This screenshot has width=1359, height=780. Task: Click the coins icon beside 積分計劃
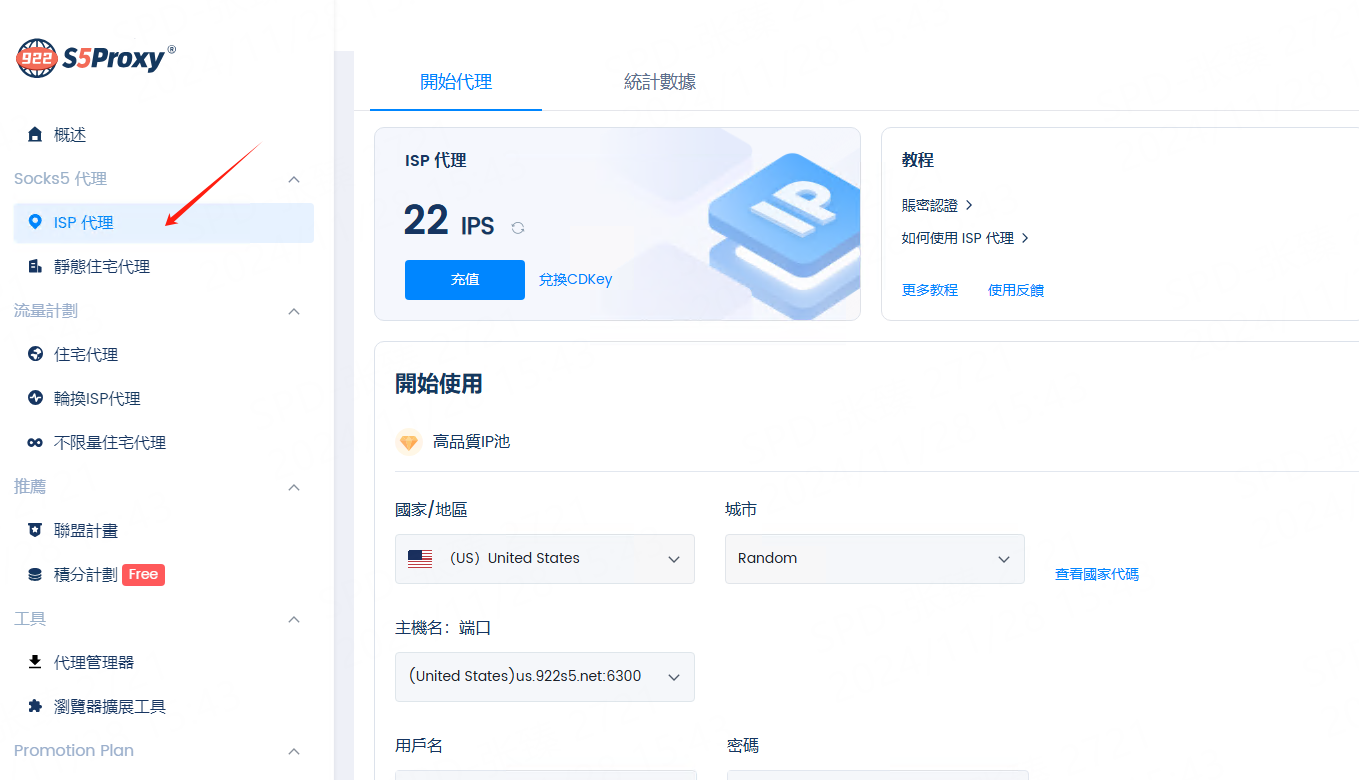tap(35, 575)
